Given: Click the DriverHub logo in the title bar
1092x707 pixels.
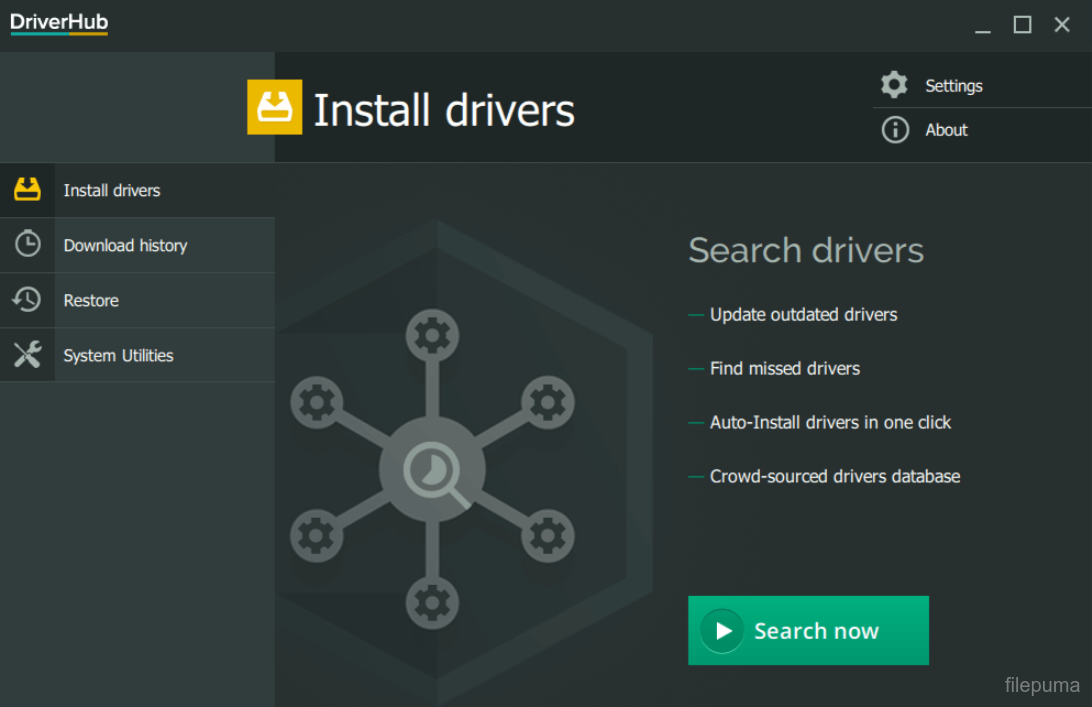Looking at the screenshot, I should pyautogui.click(x=59, y=23).
